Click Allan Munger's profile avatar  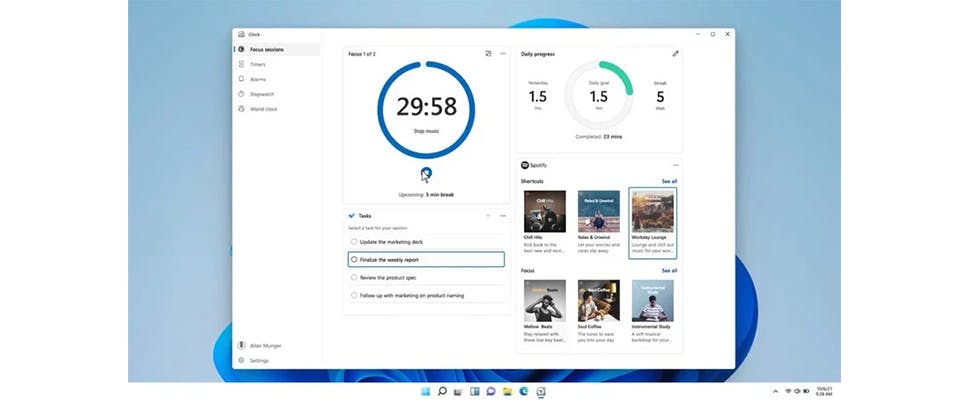(241, 346)
